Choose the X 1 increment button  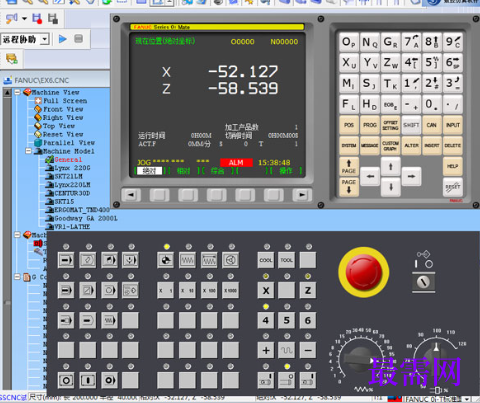166,290
